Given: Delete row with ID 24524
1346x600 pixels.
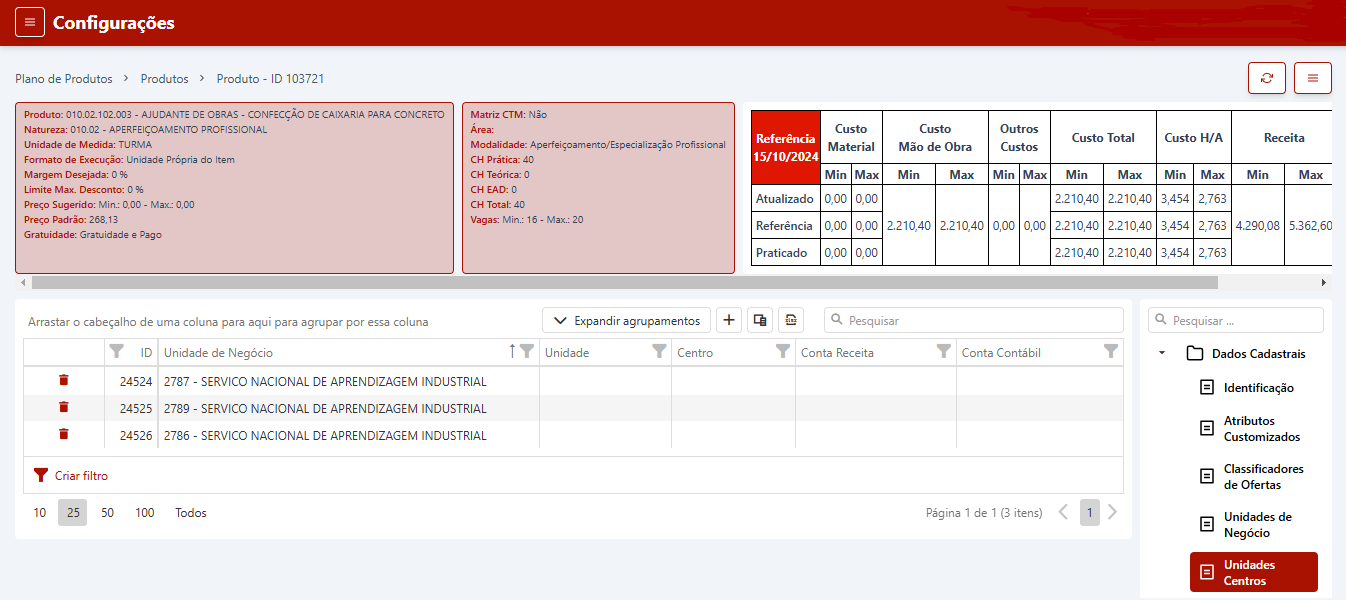Looking at the screenshot, I should [x=64, y=380].
